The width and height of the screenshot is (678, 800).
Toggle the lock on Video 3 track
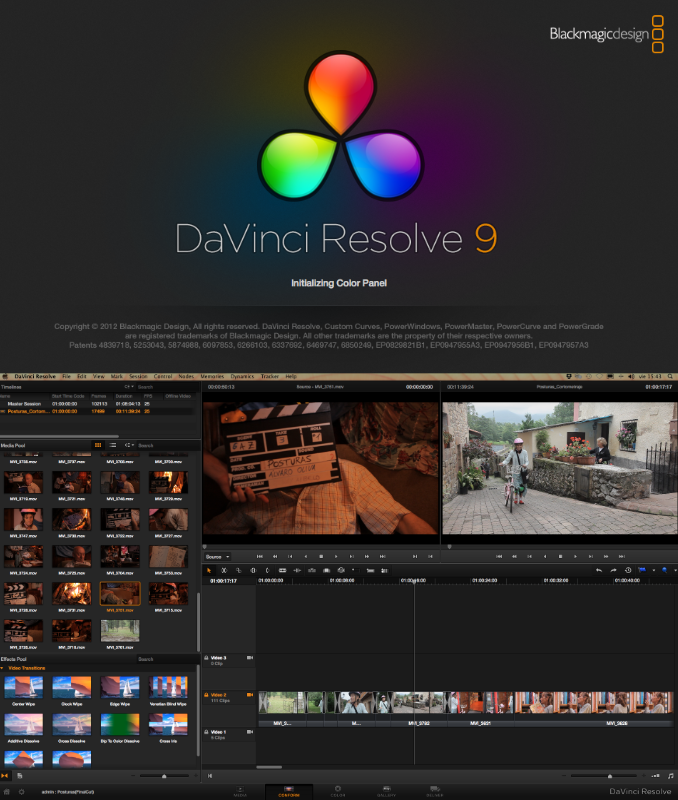[x=207, y=658]
